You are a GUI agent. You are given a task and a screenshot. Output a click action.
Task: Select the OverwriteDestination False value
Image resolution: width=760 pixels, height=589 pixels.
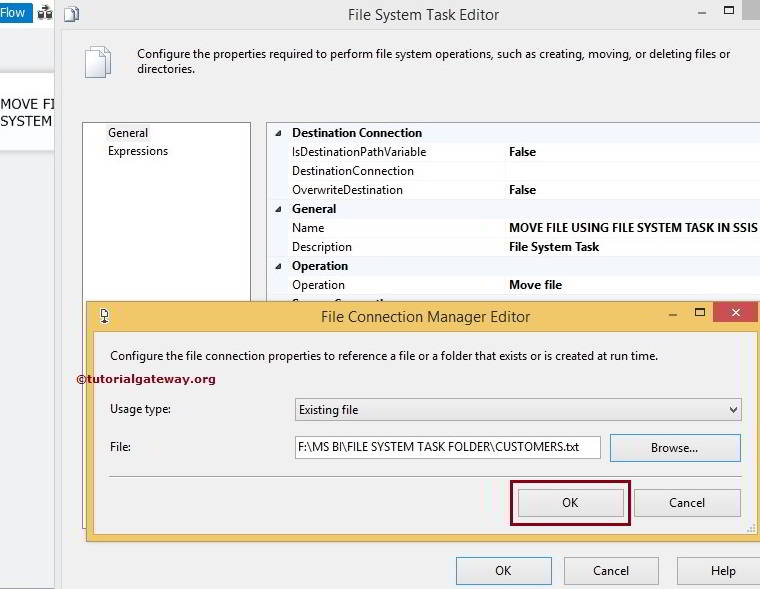(522, 190)
